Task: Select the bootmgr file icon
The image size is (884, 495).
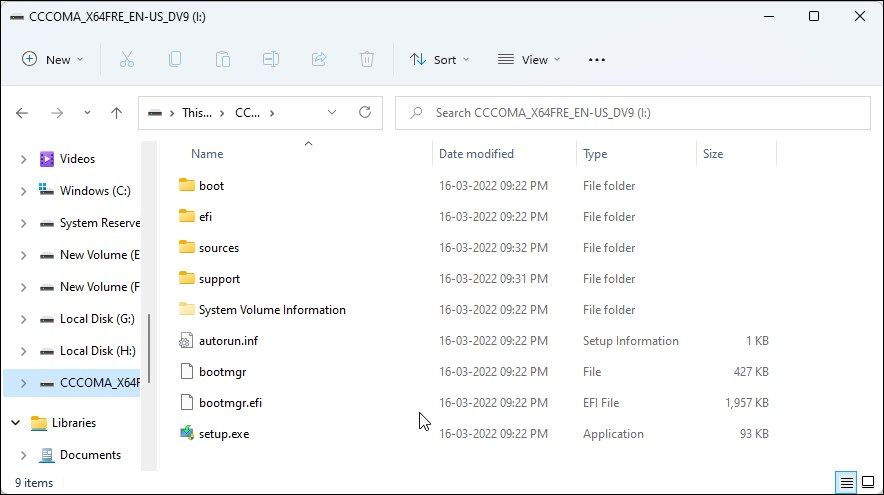Action: click(x=186, y=372)
